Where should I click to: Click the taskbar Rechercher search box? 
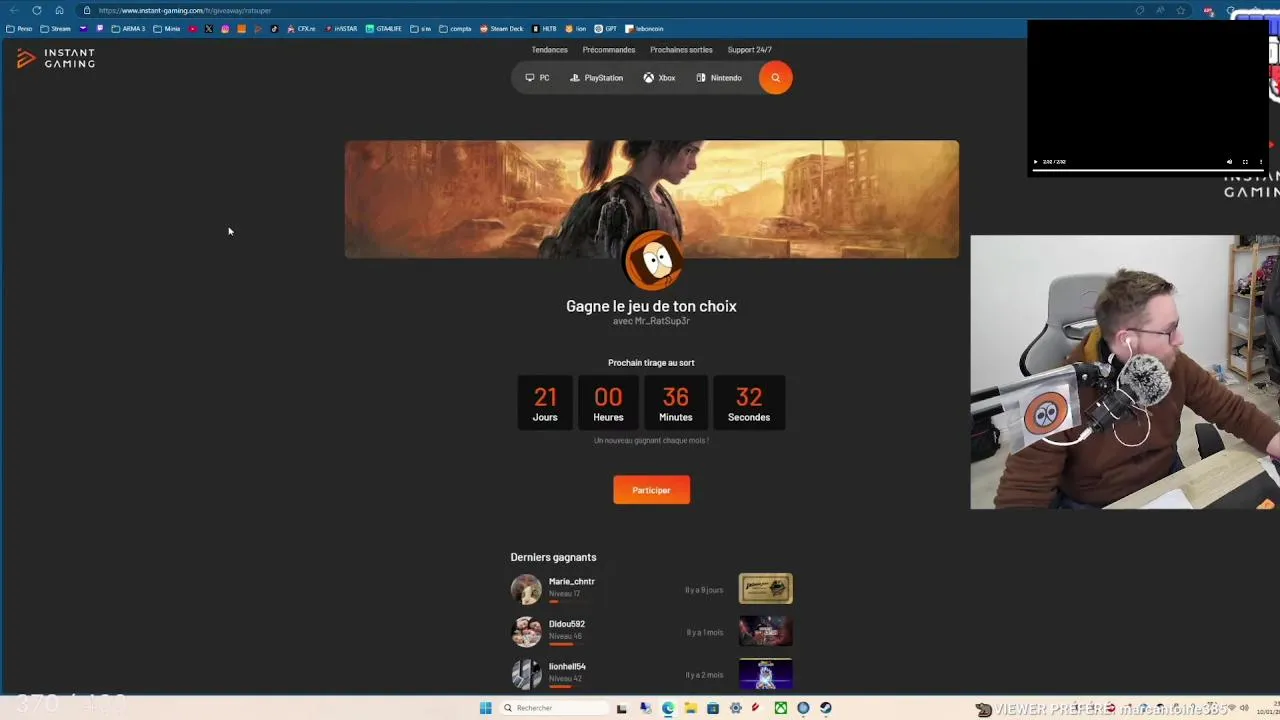point(555,708)
